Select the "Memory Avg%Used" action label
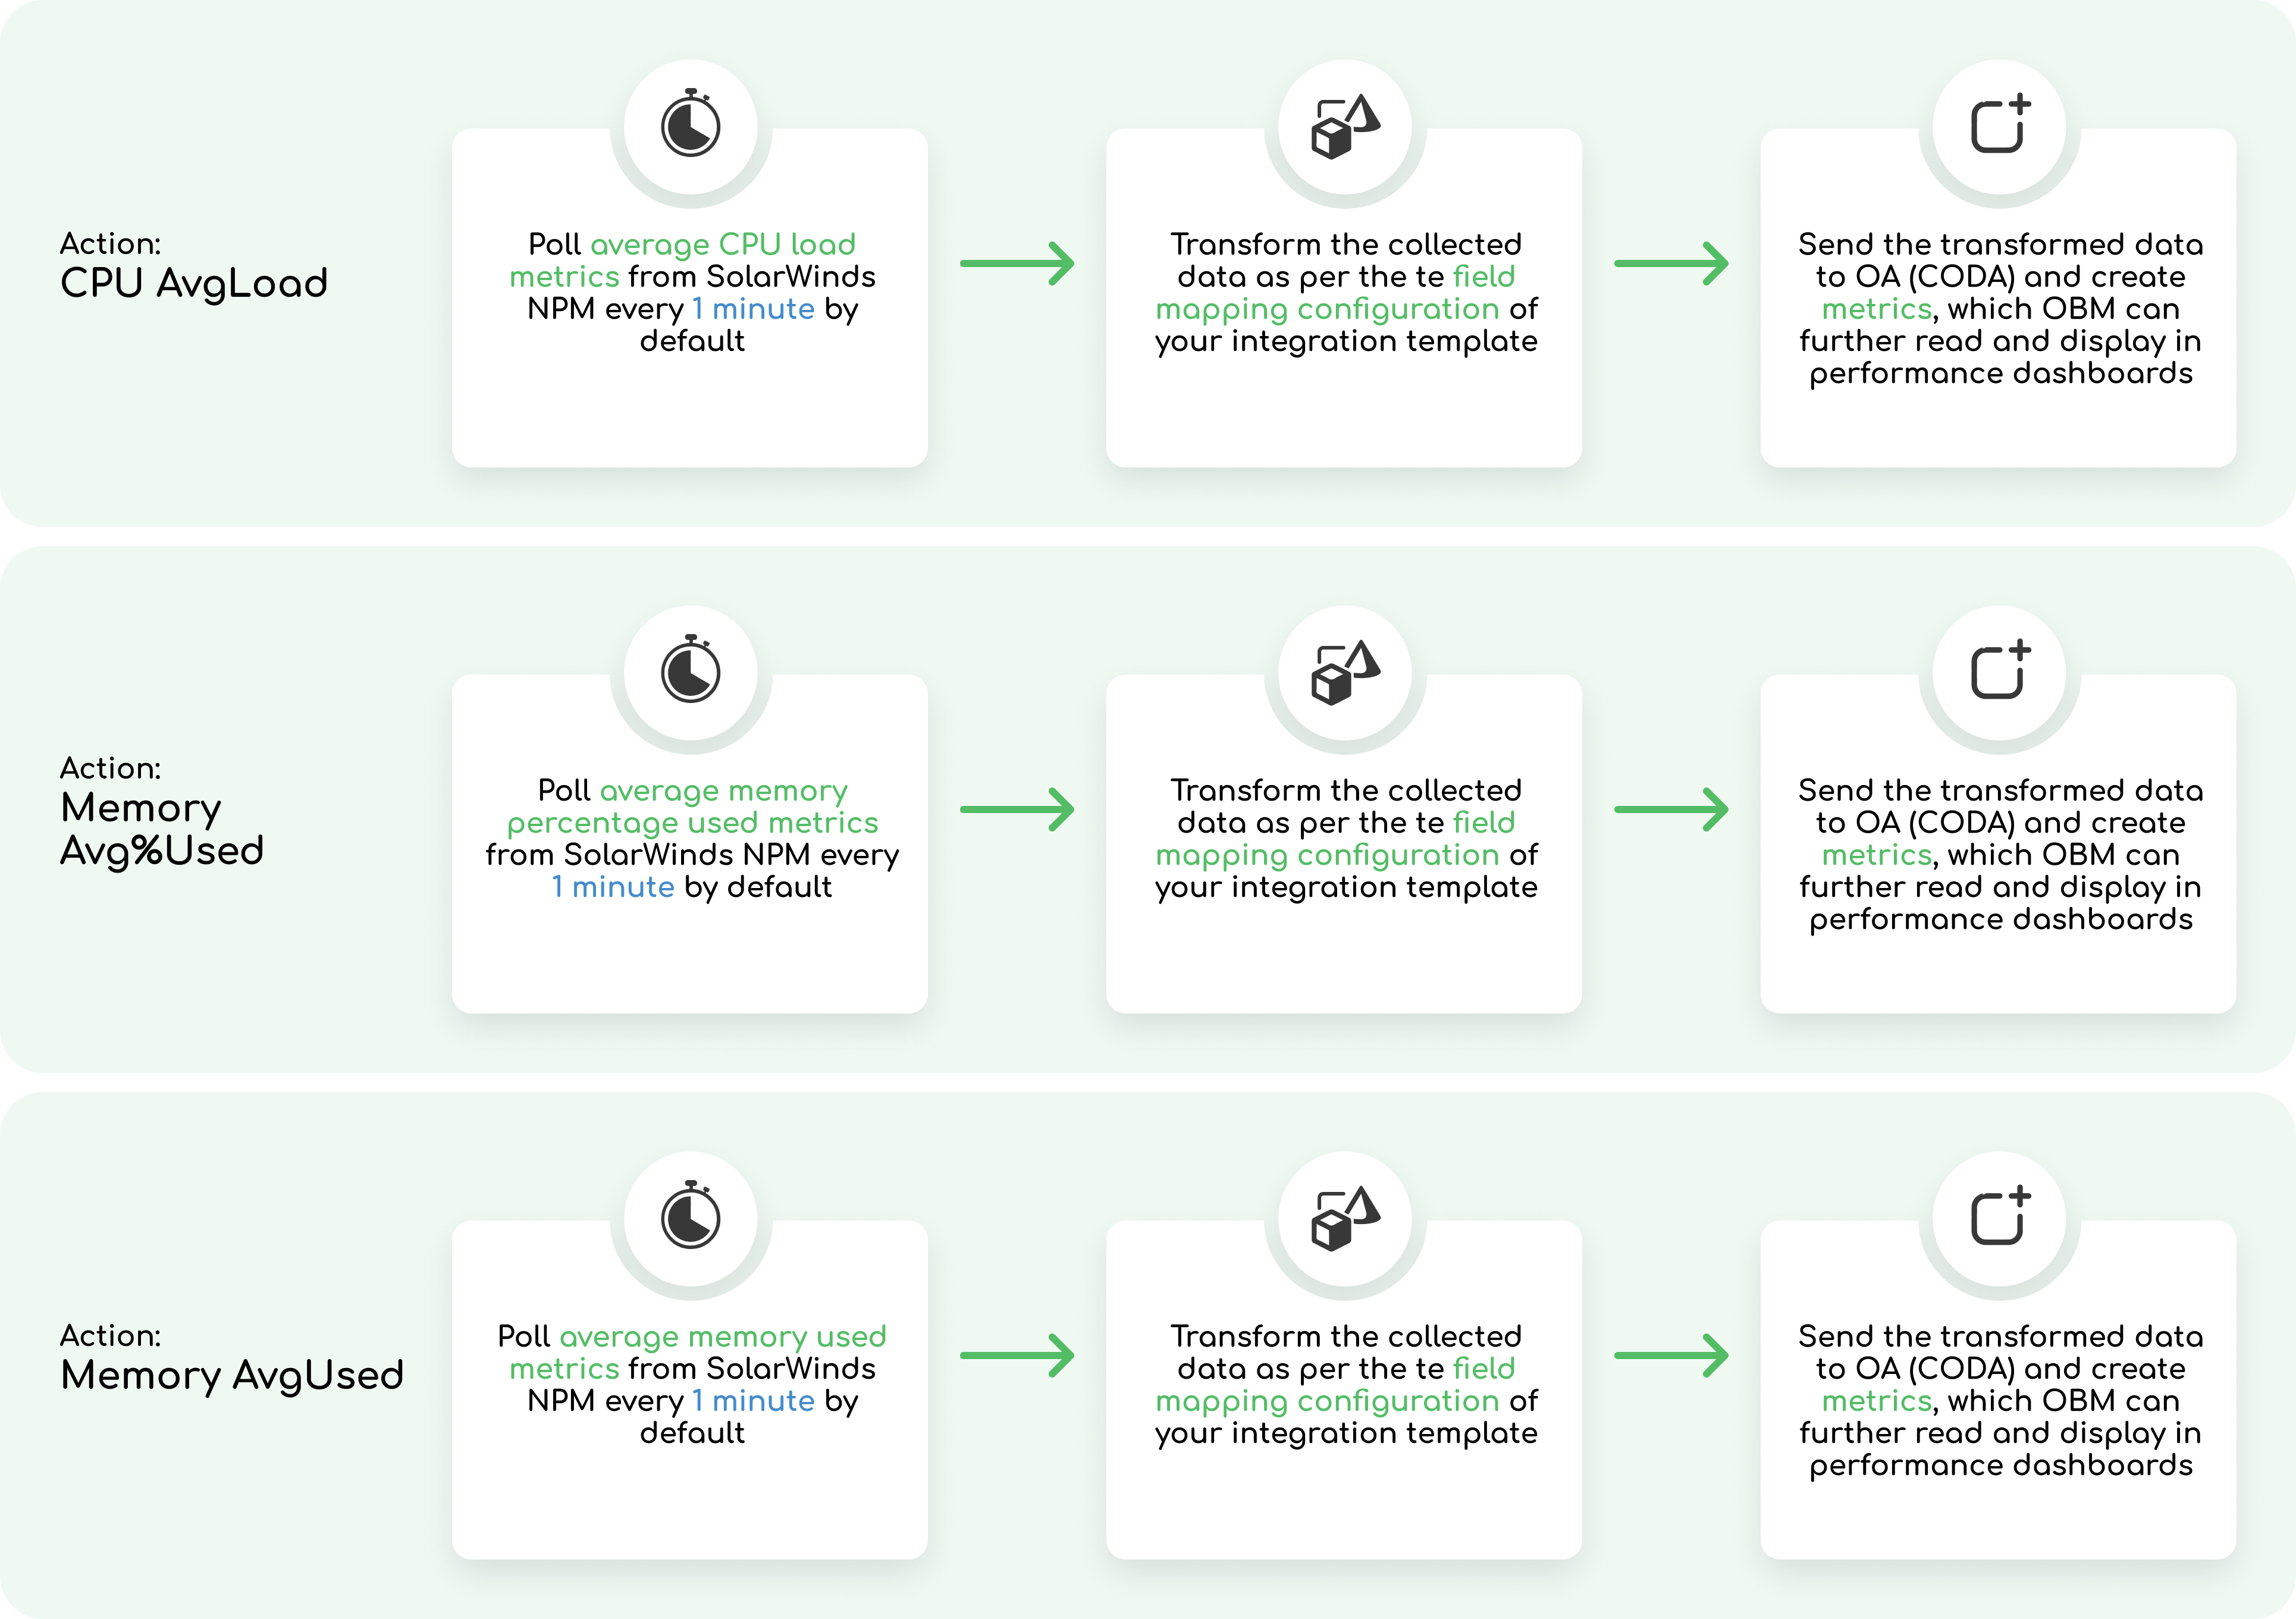Image resolution: width=2296 pixels, height=1619 pixels. coord(162,829)
